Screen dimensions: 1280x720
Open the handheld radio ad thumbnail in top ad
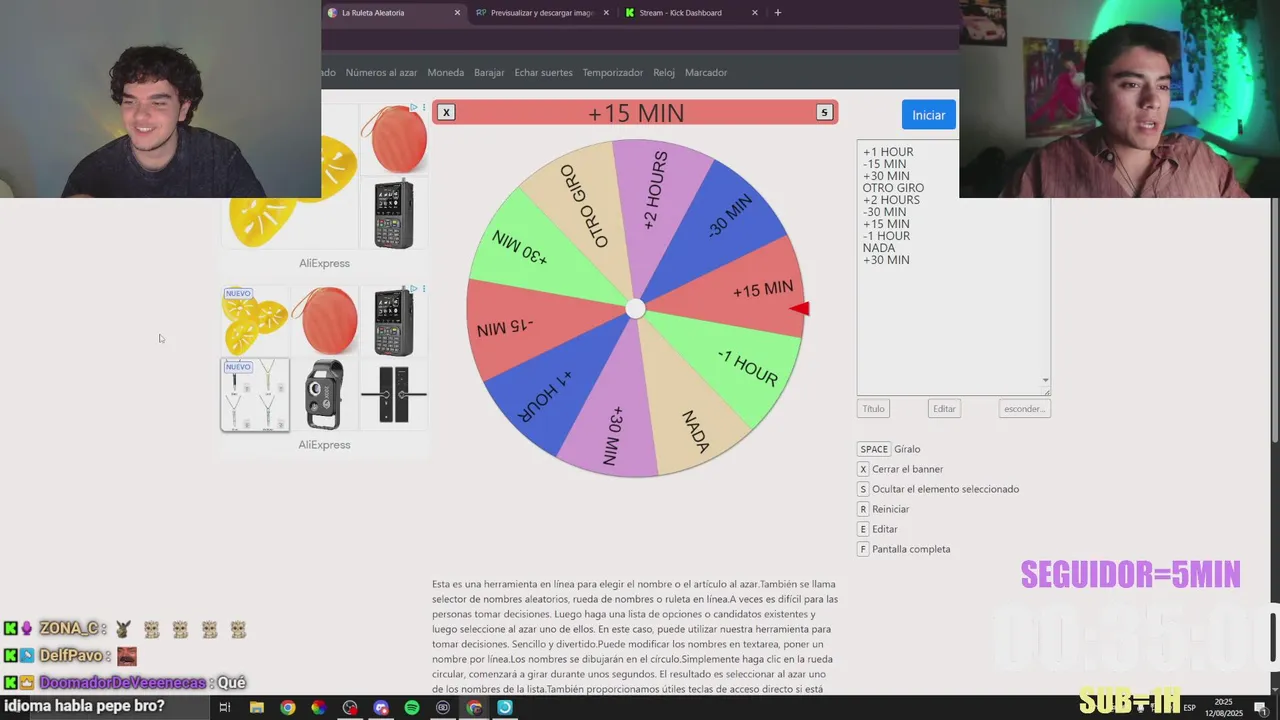tap(393, 213)
